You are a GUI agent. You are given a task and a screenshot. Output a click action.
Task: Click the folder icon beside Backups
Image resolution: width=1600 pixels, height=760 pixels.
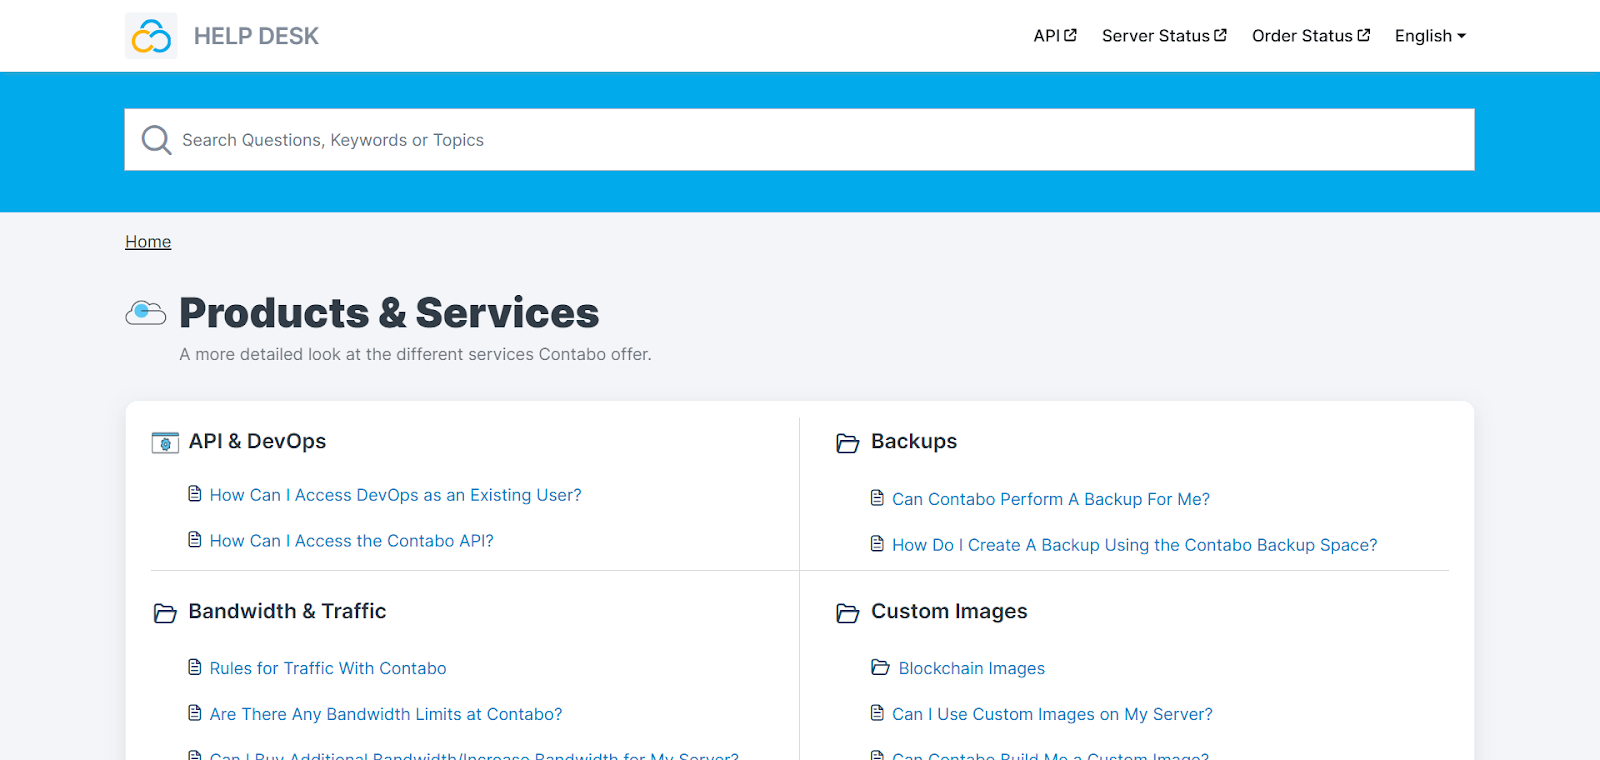(848, 443)
